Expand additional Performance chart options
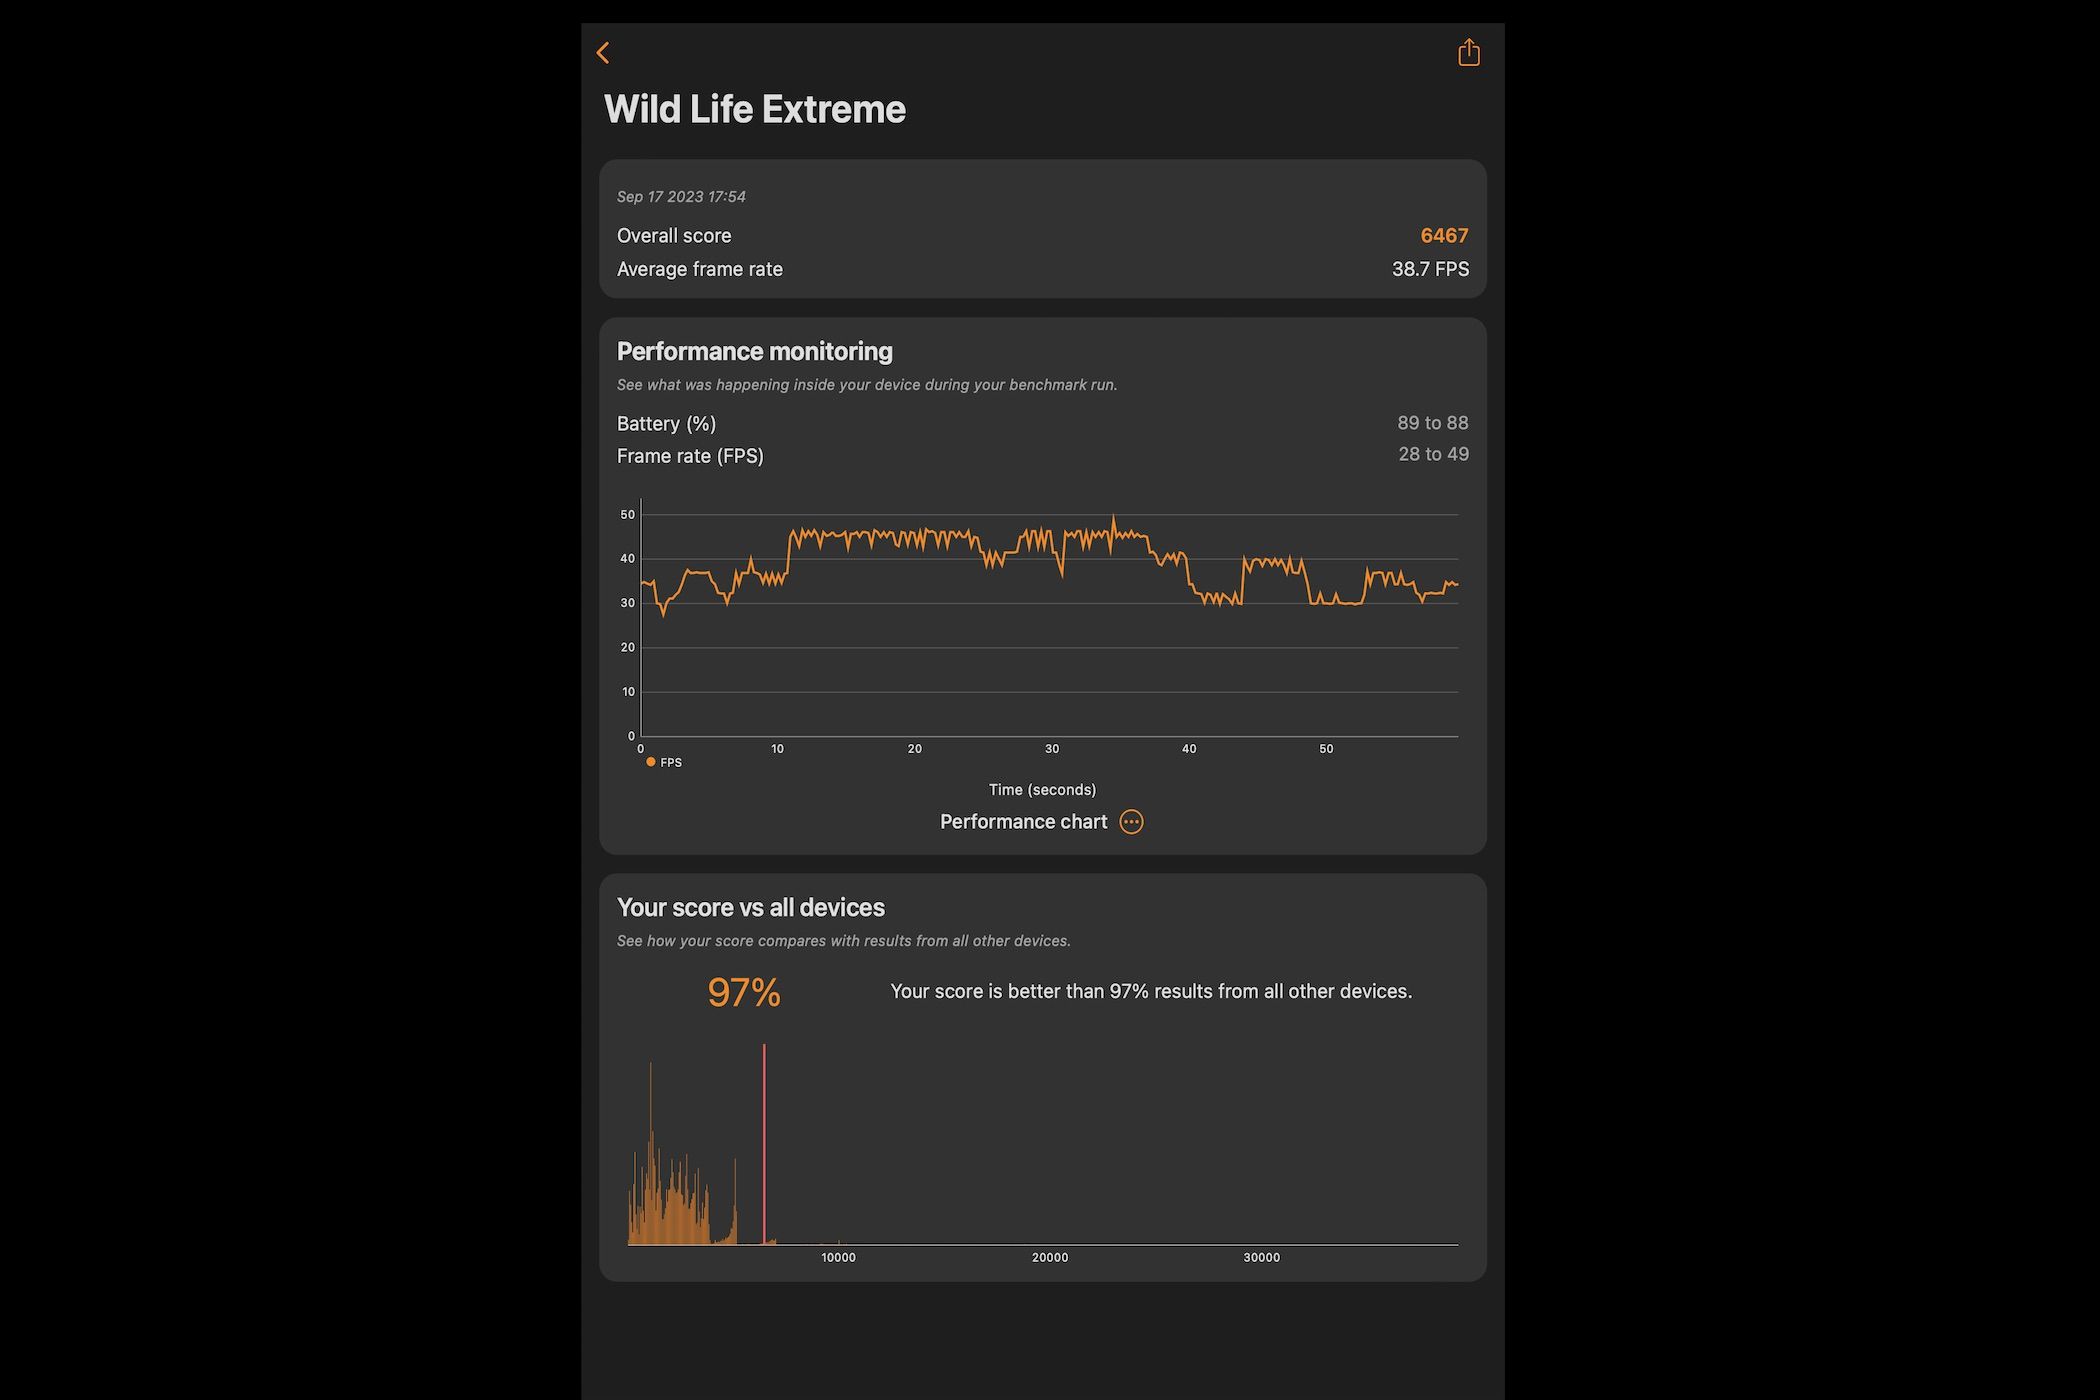The width and height of the screenshot is (2100, 1400). 1130,821
